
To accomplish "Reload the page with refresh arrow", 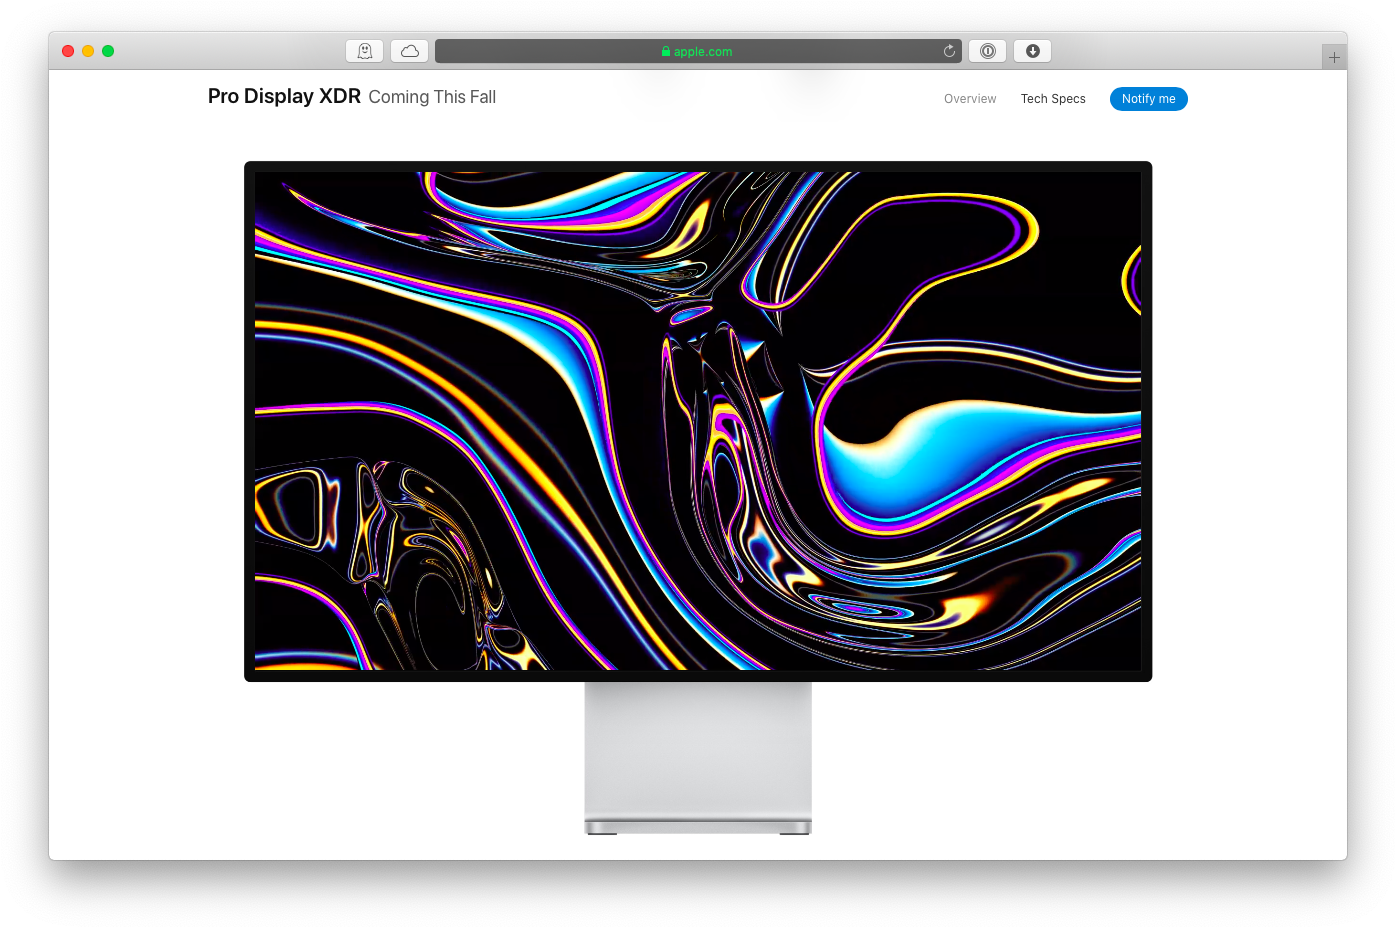I will (949, 51).
